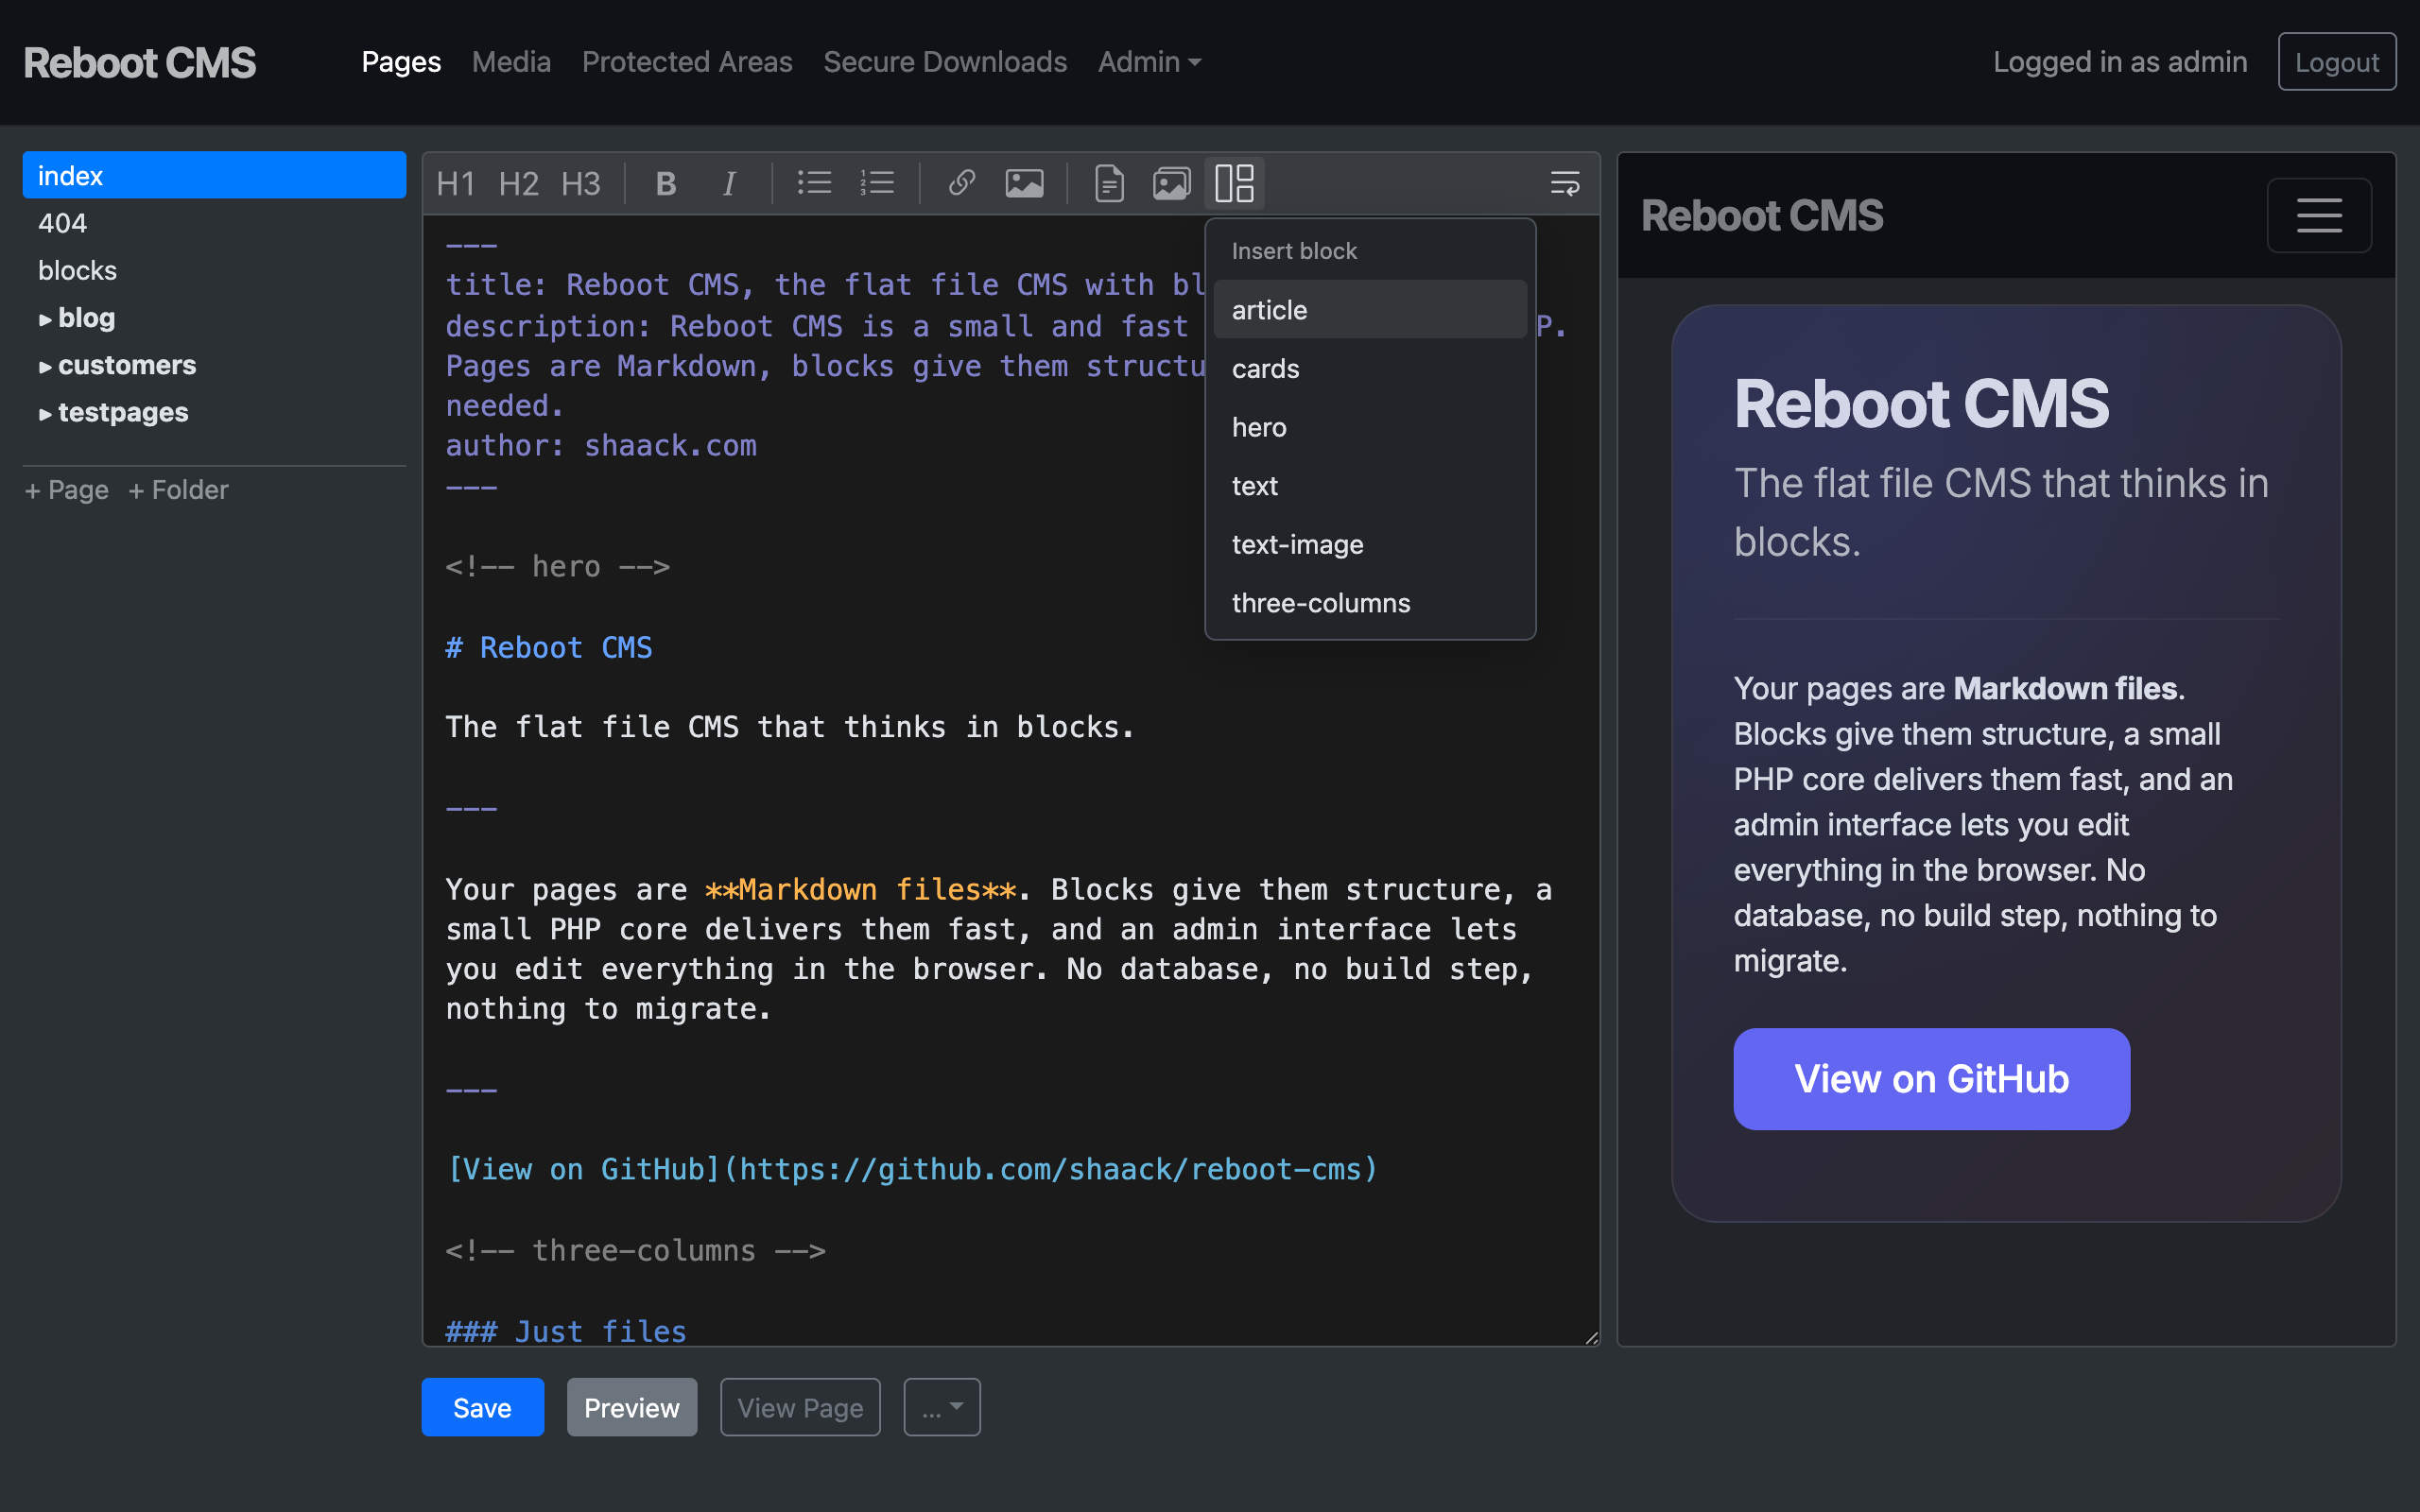Click the media gallery icon in toolbar
2420x1512 pixels.
click(1172, 183)
